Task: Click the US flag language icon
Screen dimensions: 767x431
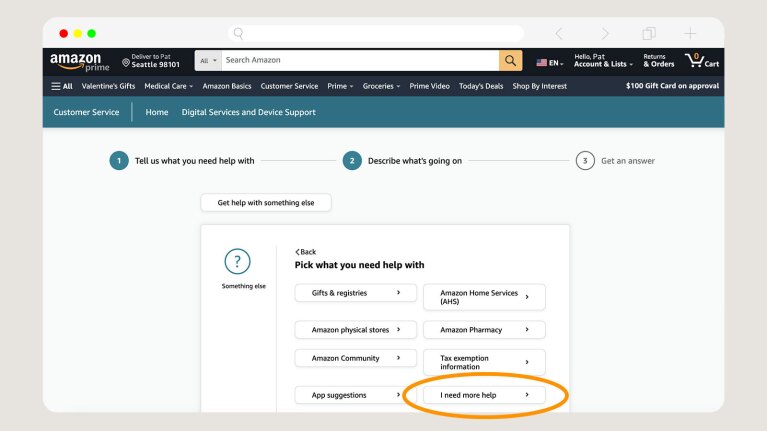Action: tap(541, 63)
